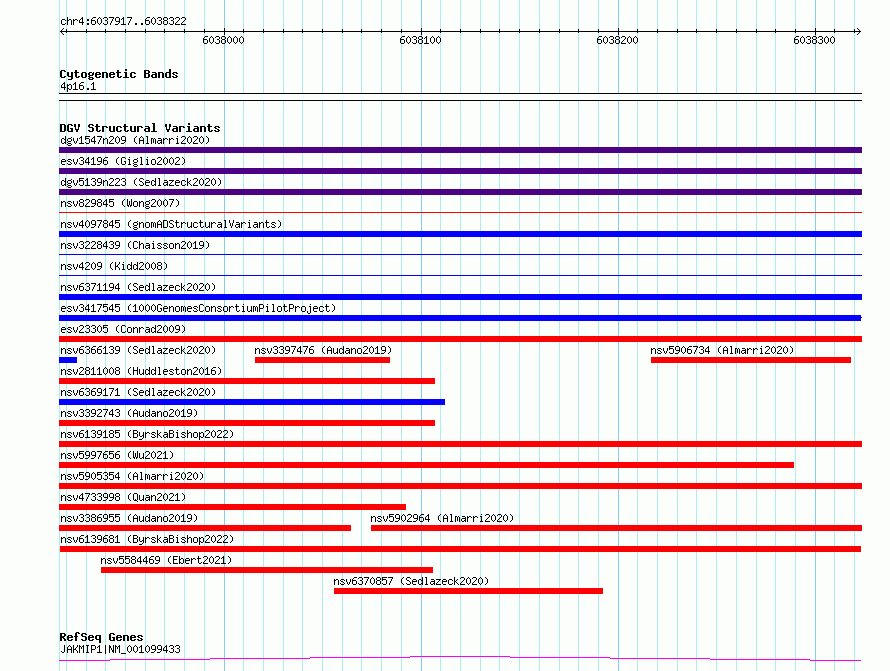Click the red bar of nsv5997656
Image resolution: width=890 pixels, height=671 pixels.
[x=426, y=465]
